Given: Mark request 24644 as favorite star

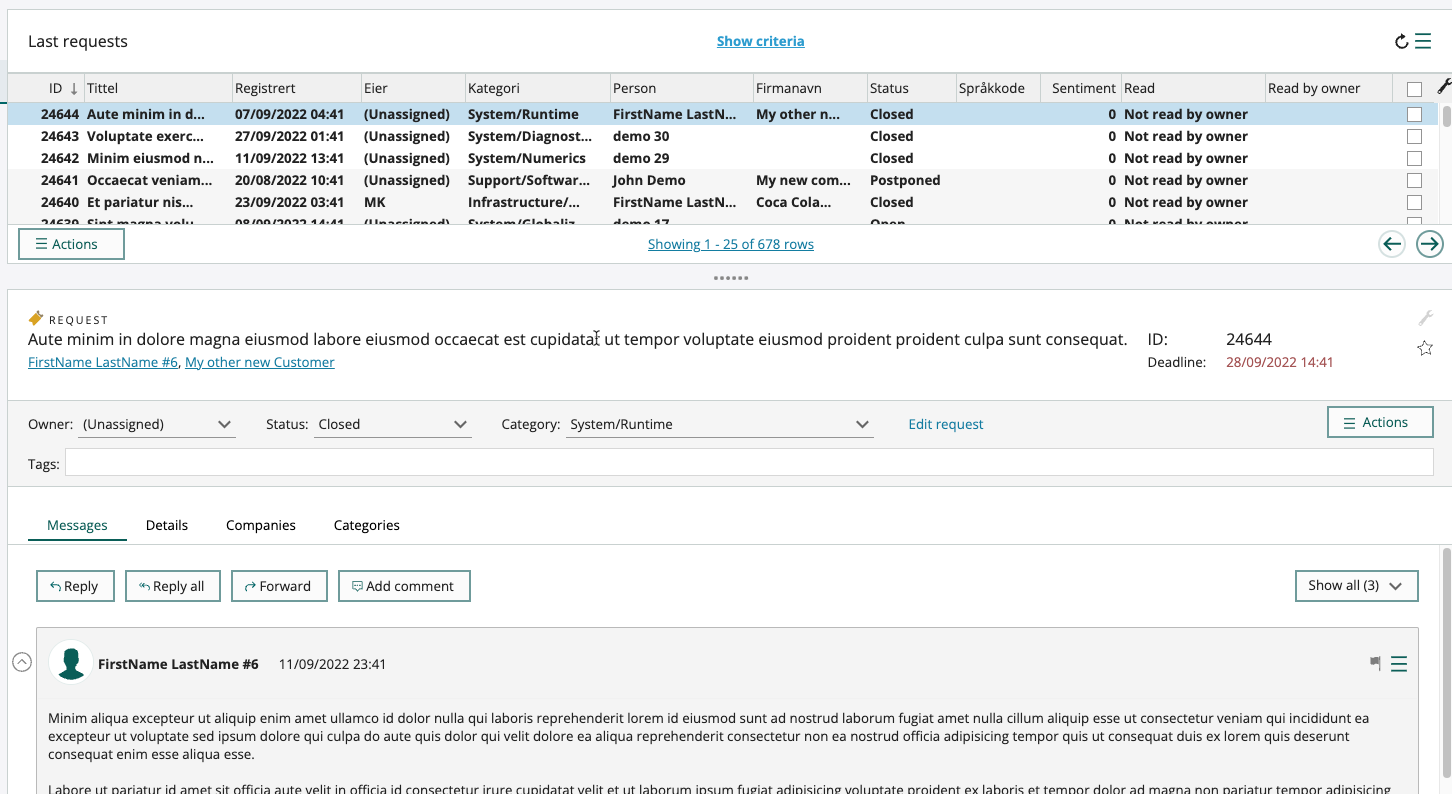Looking at the screenshot, I should 1425,348.
